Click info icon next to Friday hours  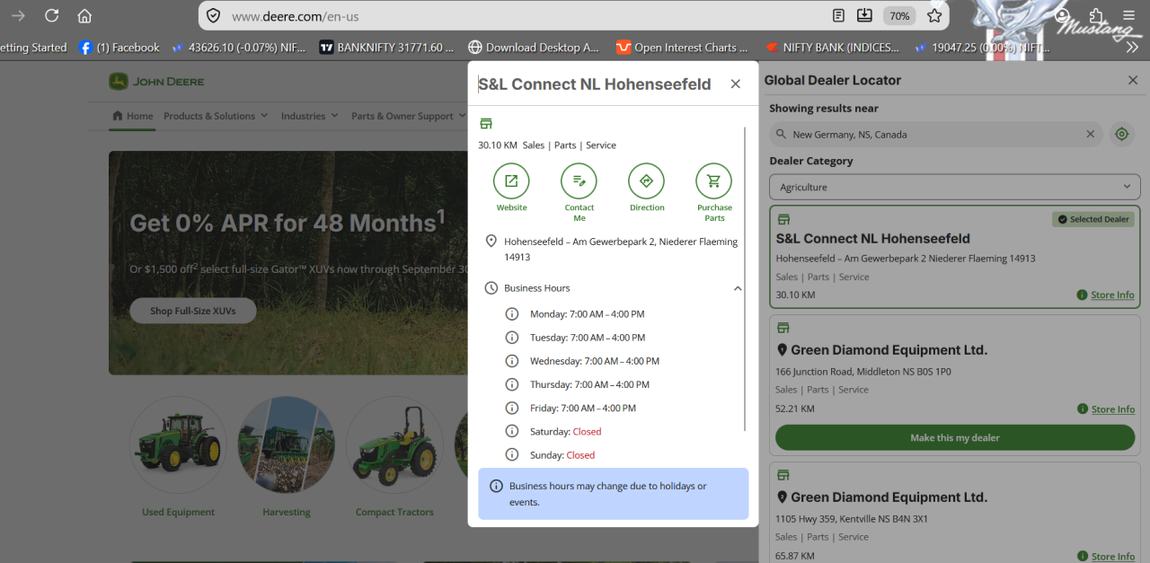[x=512, y=408]
